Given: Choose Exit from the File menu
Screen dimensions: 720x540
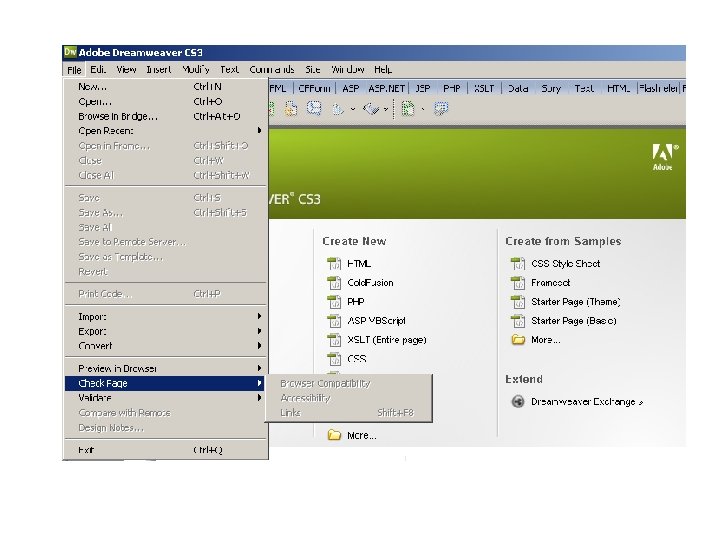Looking at the screenshot, I should point(165,450).
